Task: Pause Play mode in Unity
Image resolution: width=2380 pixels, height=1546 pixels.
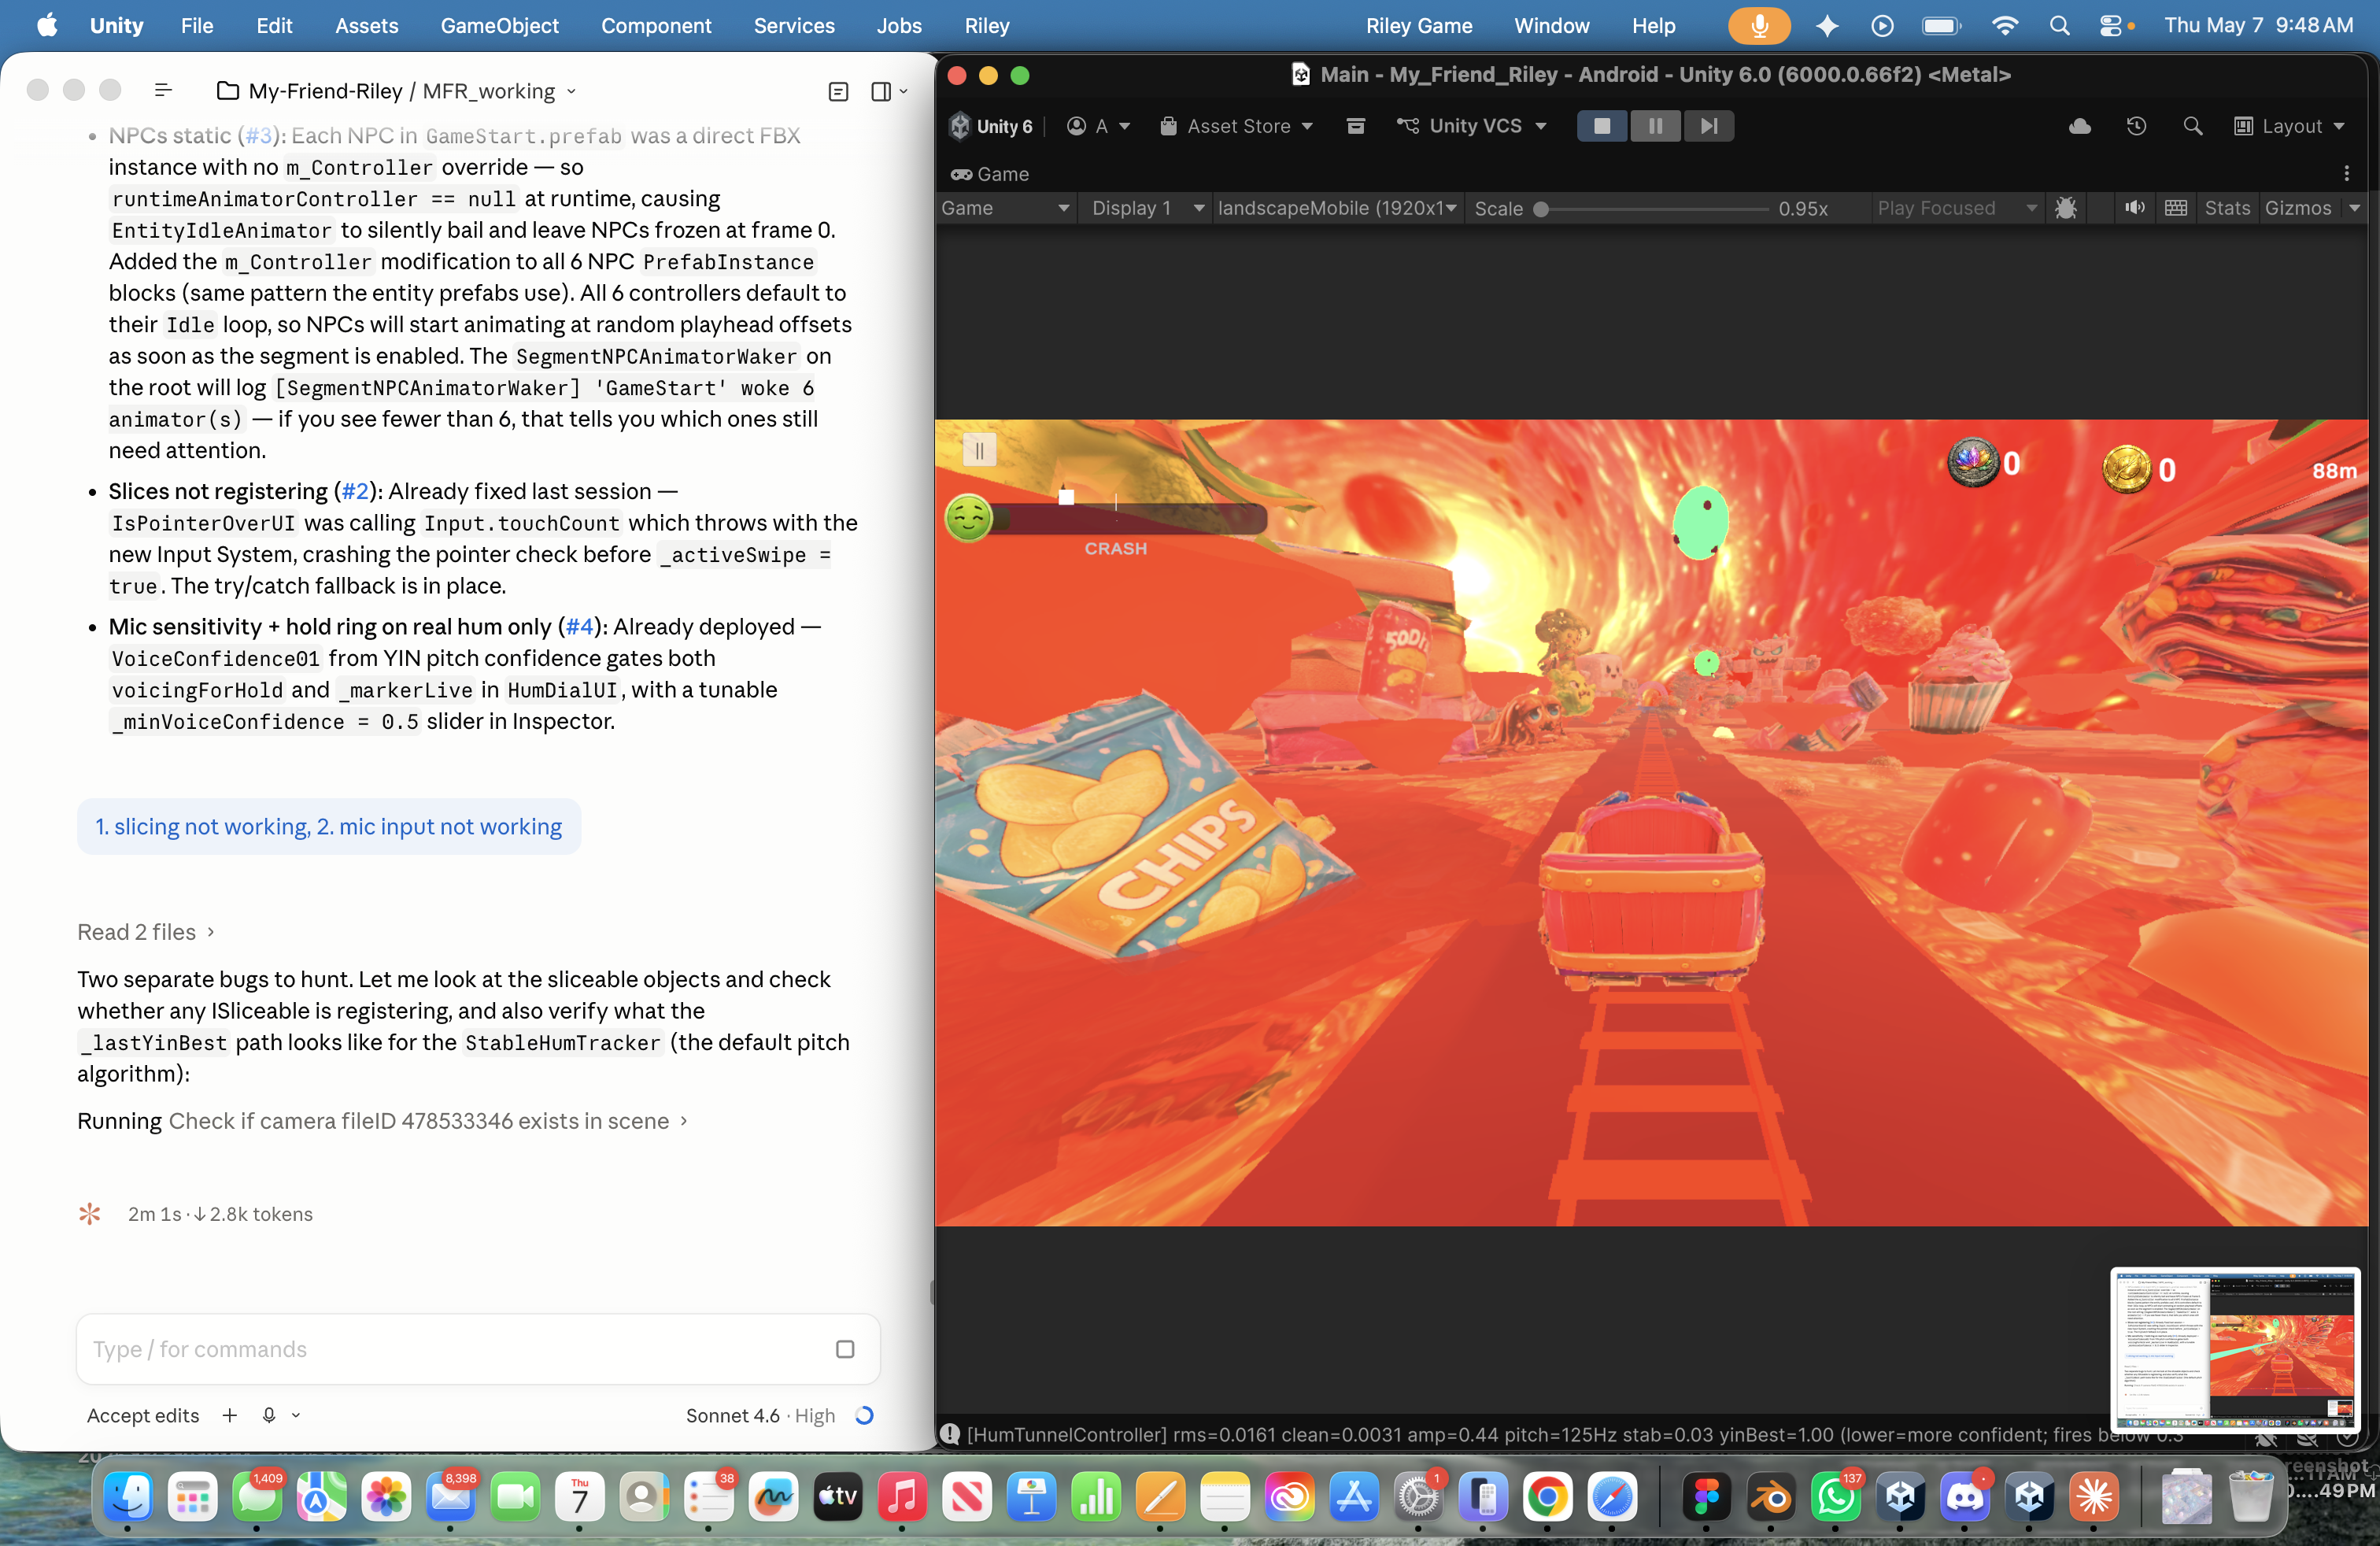Action: (x=1655, y=126)
